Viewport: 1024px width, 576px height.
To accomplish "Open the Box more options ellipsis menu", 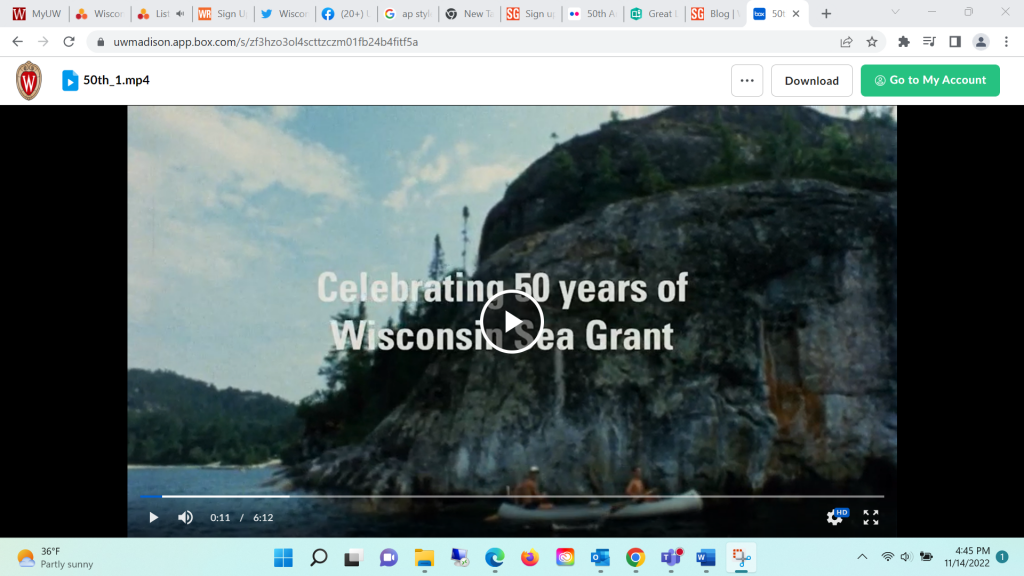I will [x=746, y=80].
